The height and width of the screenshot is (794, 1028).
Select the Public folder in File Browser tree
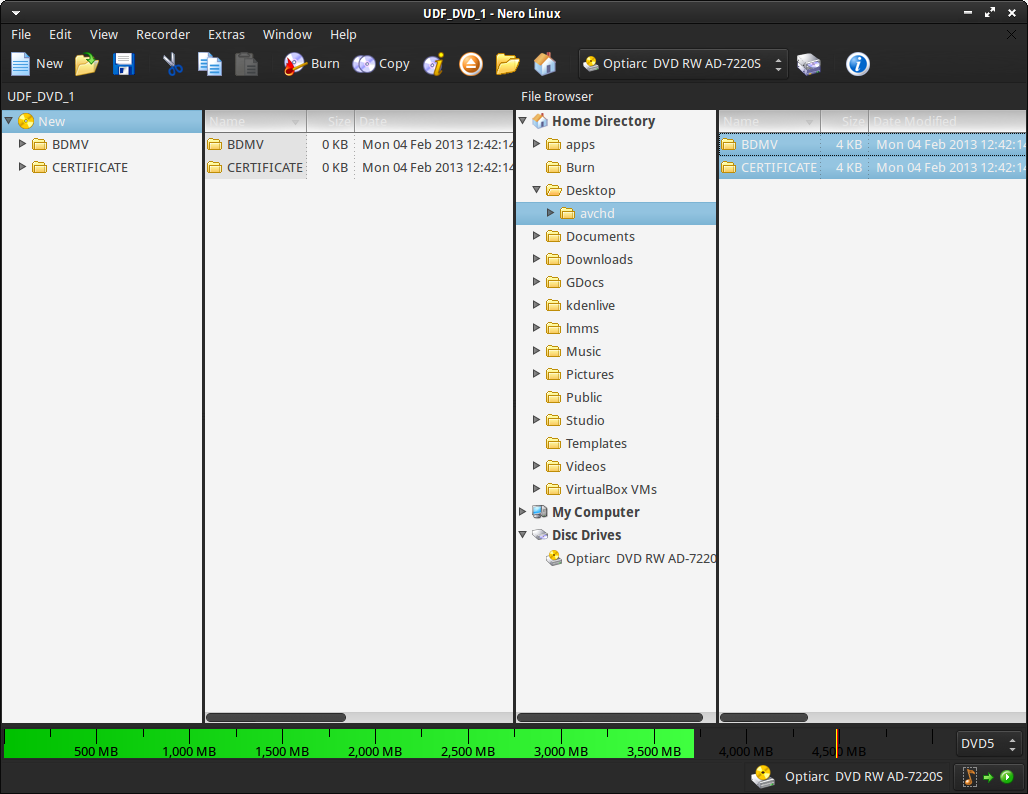(x=583, y=397)
